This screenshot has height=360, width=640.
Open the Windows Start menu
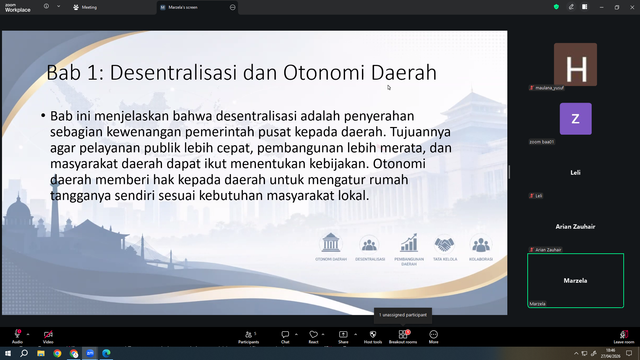pos(8,353)
